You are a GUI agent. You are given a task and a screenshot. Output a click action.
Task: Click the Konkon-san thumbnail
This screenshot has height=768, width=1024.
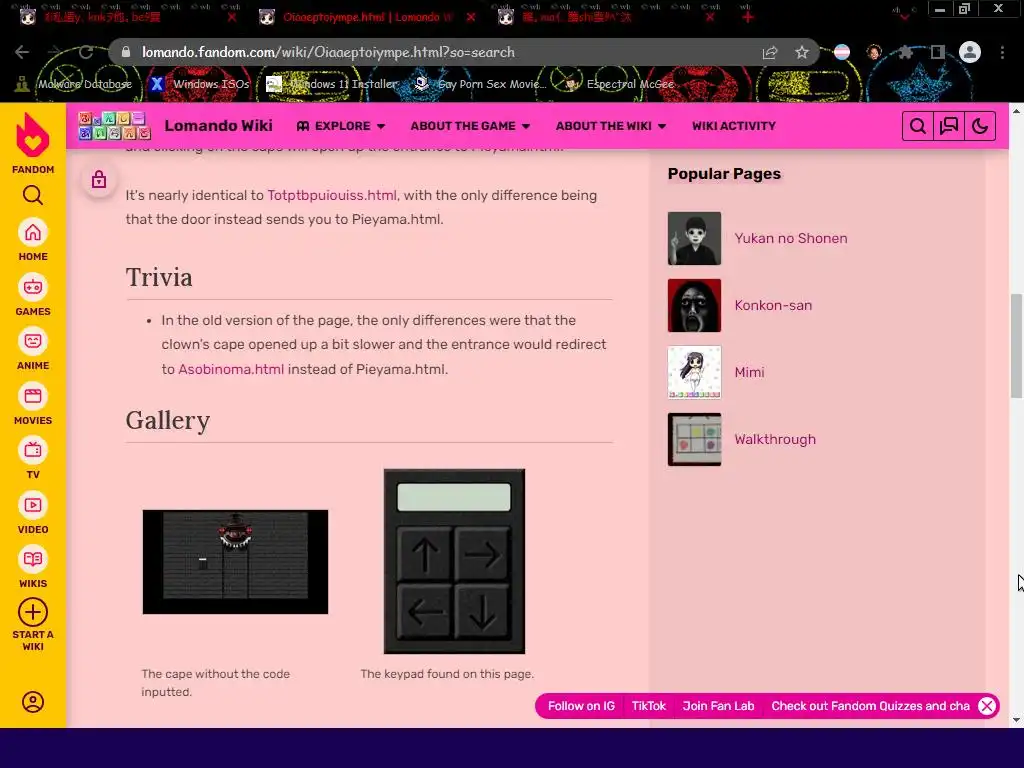694,306
